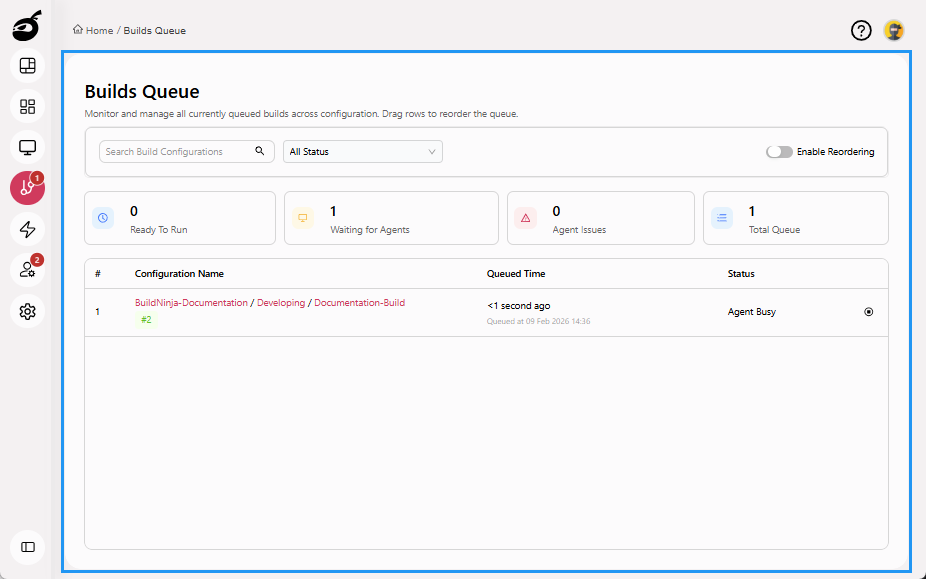
Task: Open the user profile avatar
Action: point(893,30)
